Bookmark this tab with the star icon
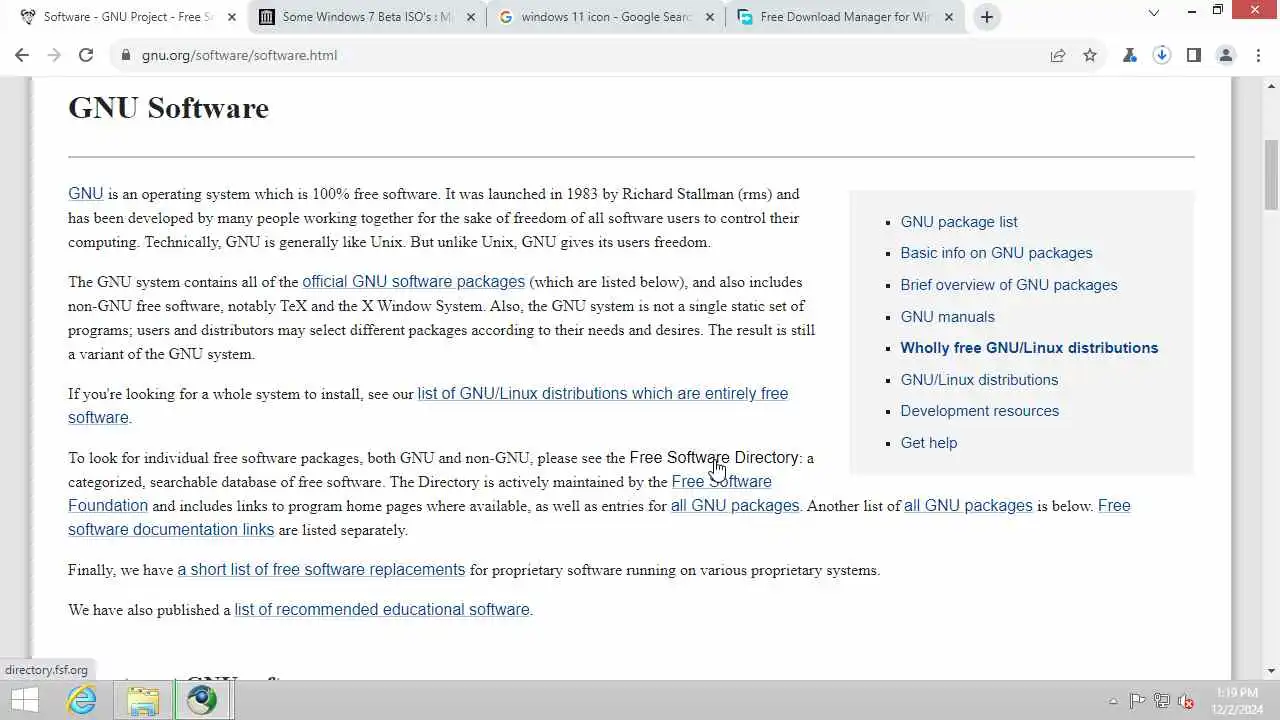 click(x=1090, y=55)
